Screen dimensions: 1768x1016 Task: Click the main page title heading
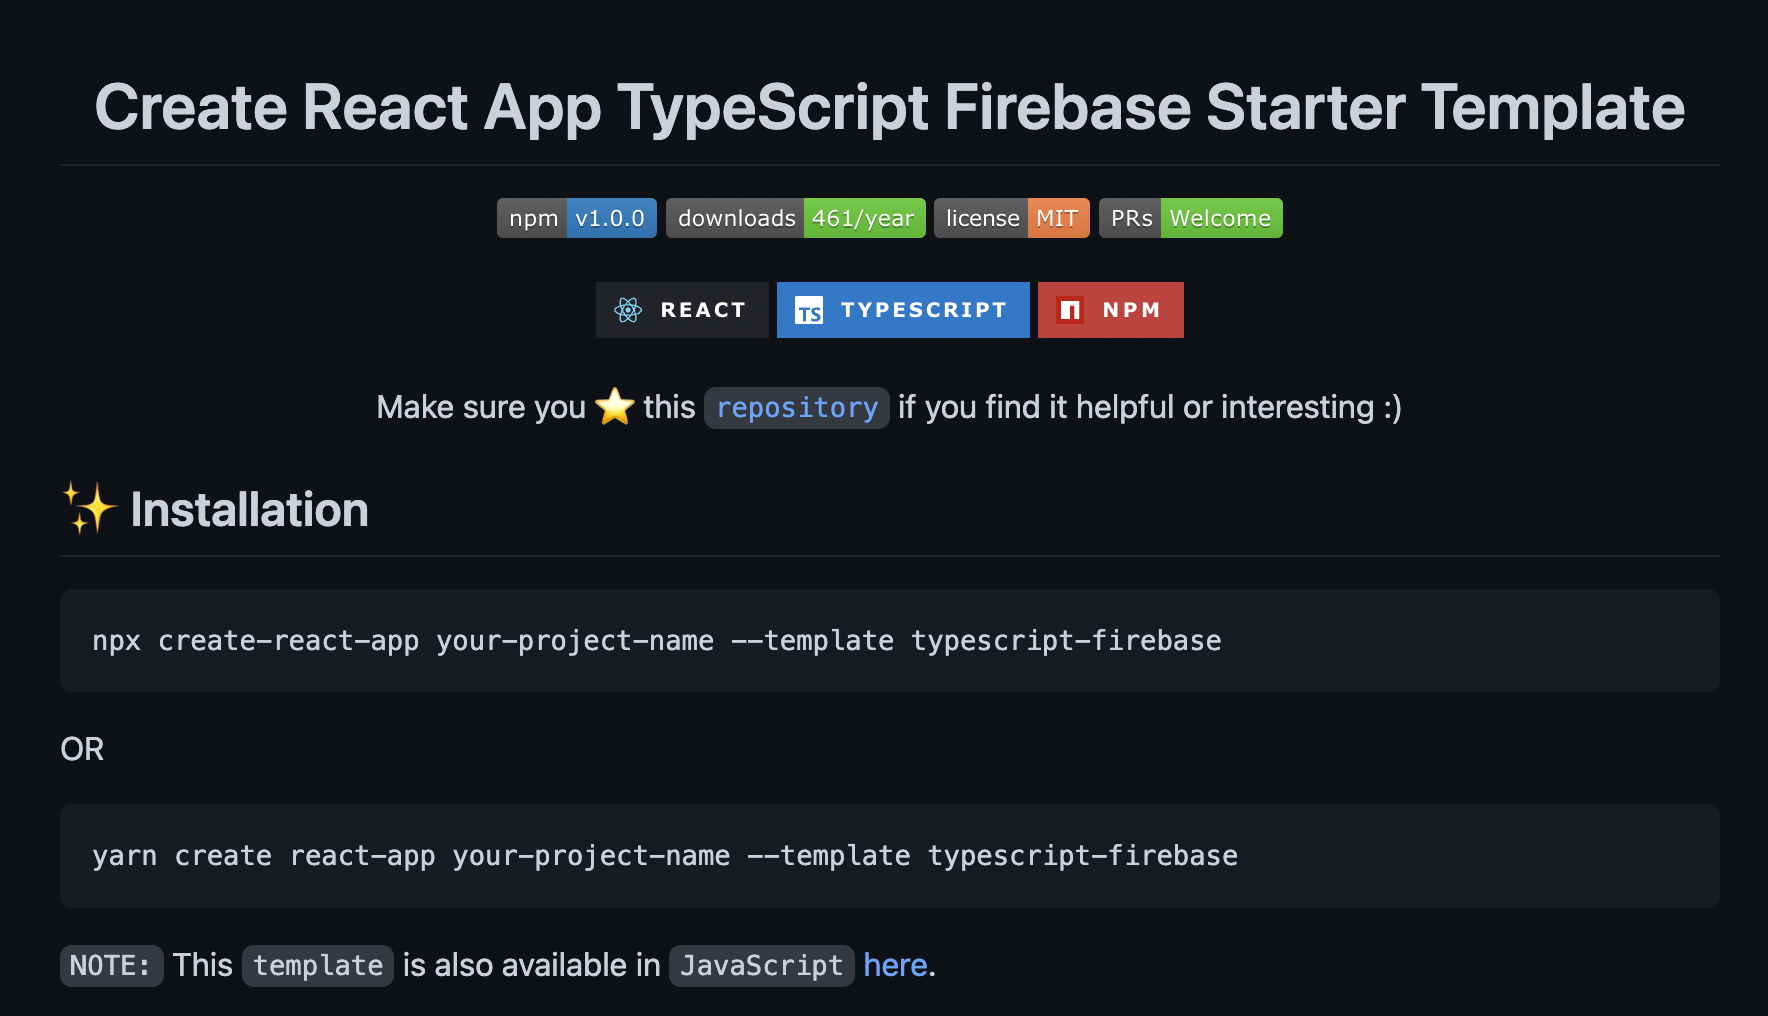click(x=890, y=107)
